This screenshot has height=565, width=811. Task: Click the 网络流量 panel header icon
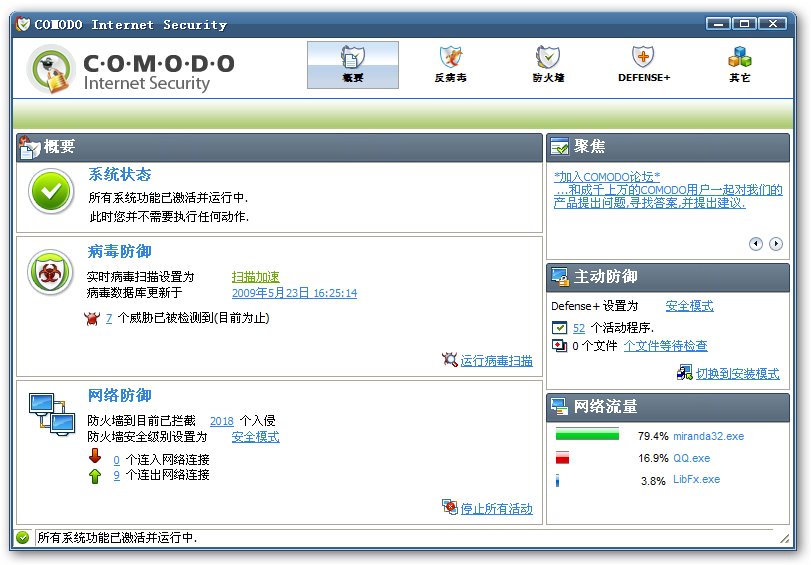(x=560, y=407)
